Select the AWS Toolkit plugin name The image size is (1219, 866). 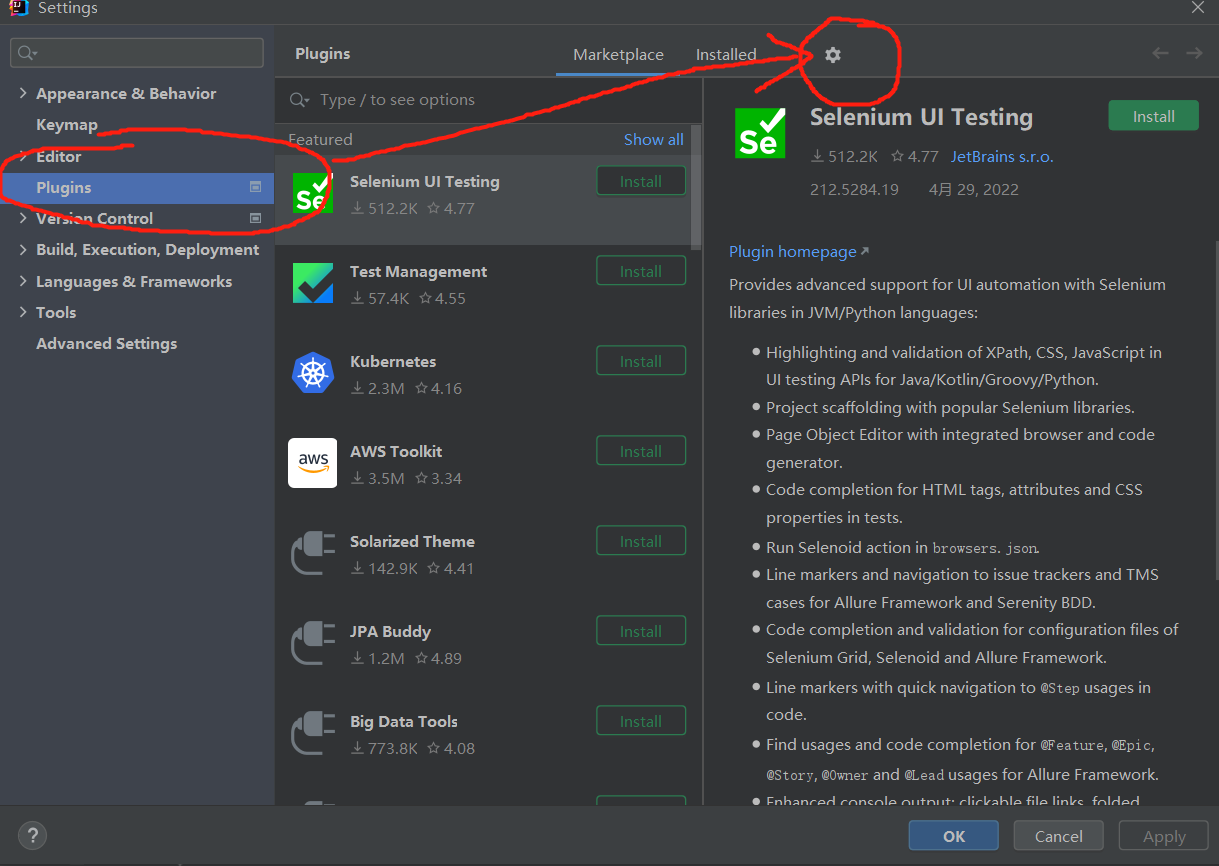pyautogui.click(x=396, y=451)
